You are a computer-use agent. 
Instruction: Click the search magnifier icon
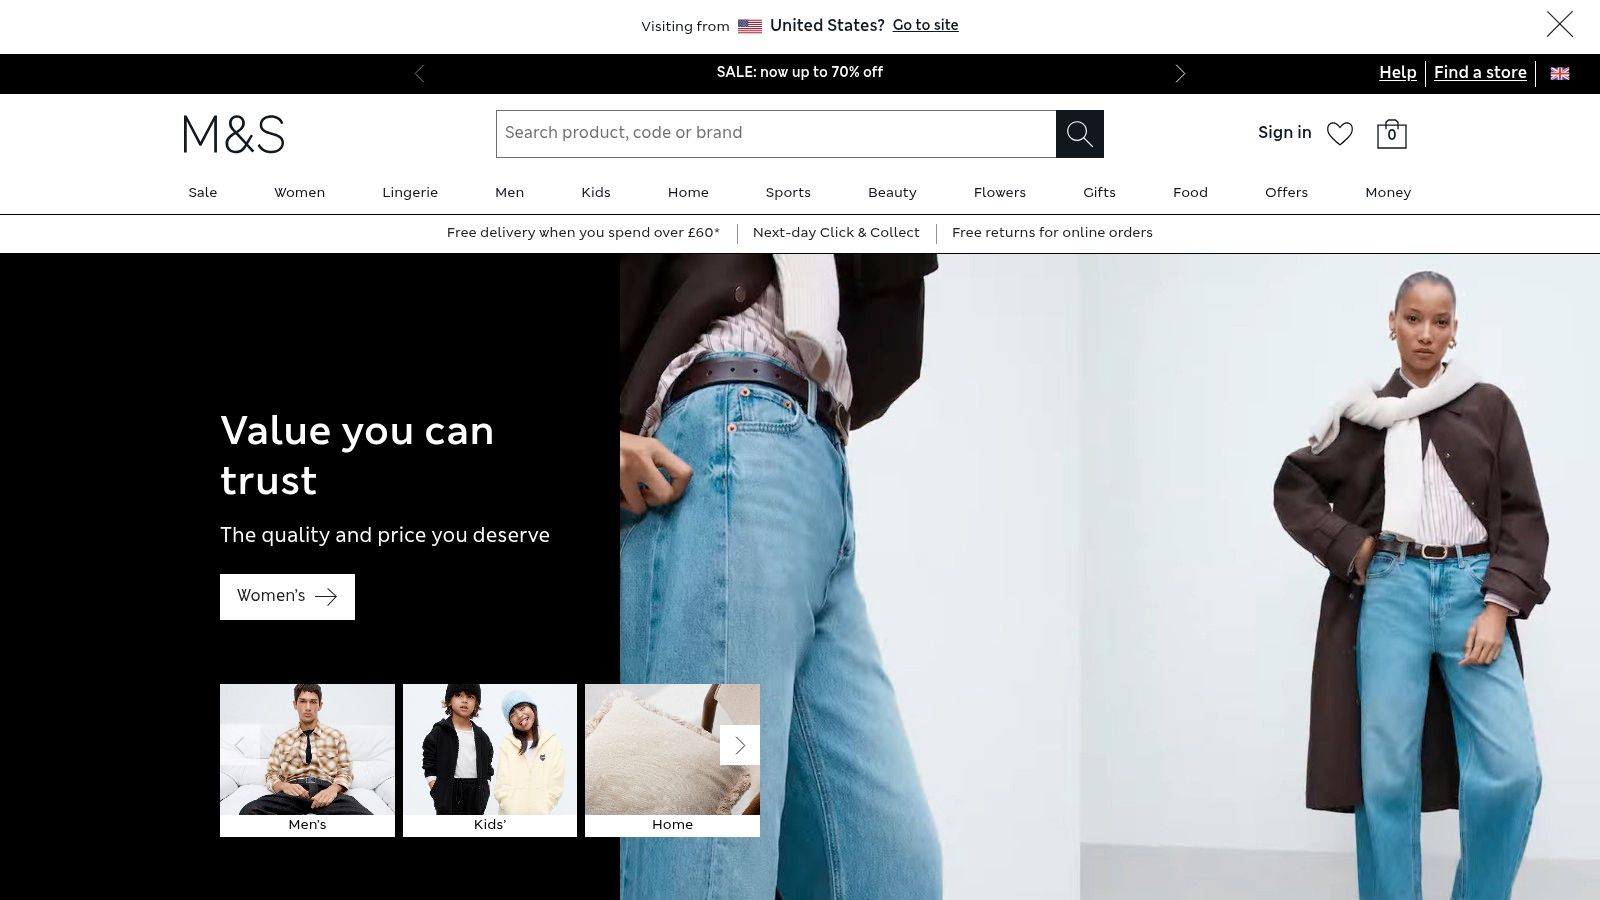coord(1079,133)
